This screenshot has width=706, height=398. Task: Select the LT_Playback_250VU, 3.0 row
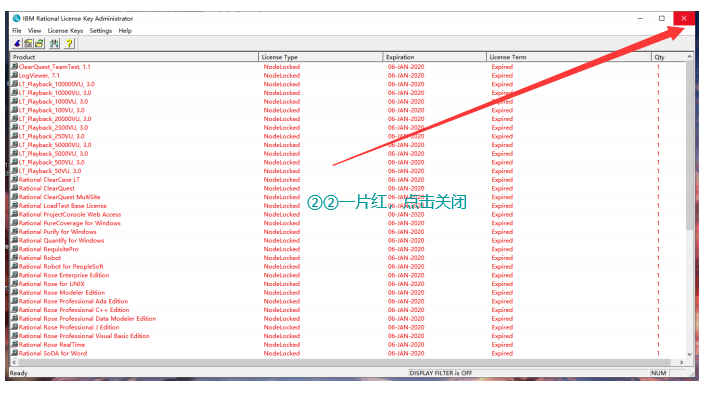click(348, 136)
